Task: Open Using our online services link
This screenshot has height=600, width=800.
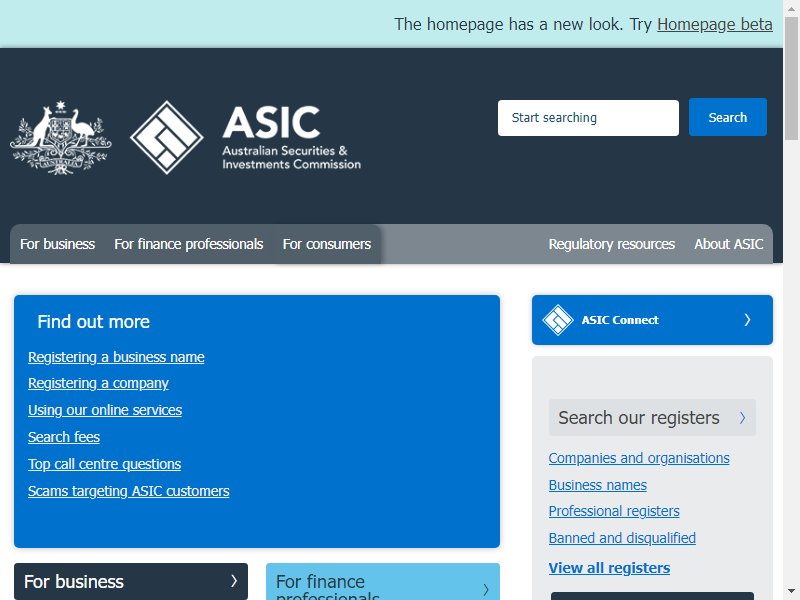Action: (x=105, y=410)
